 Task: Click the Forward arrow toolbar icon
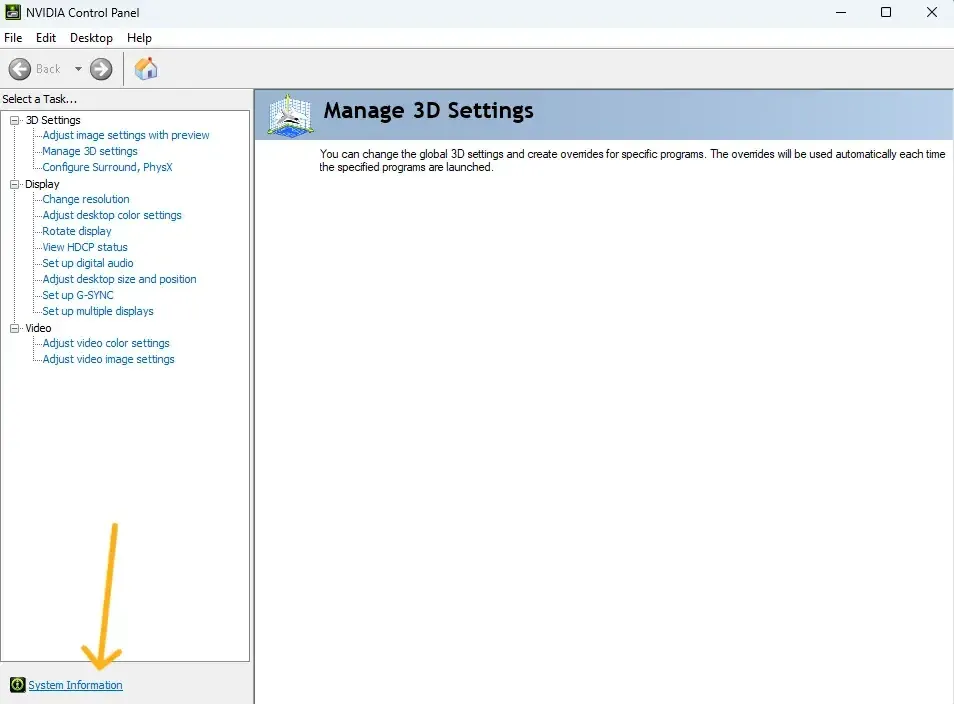[x=101, y=69]
